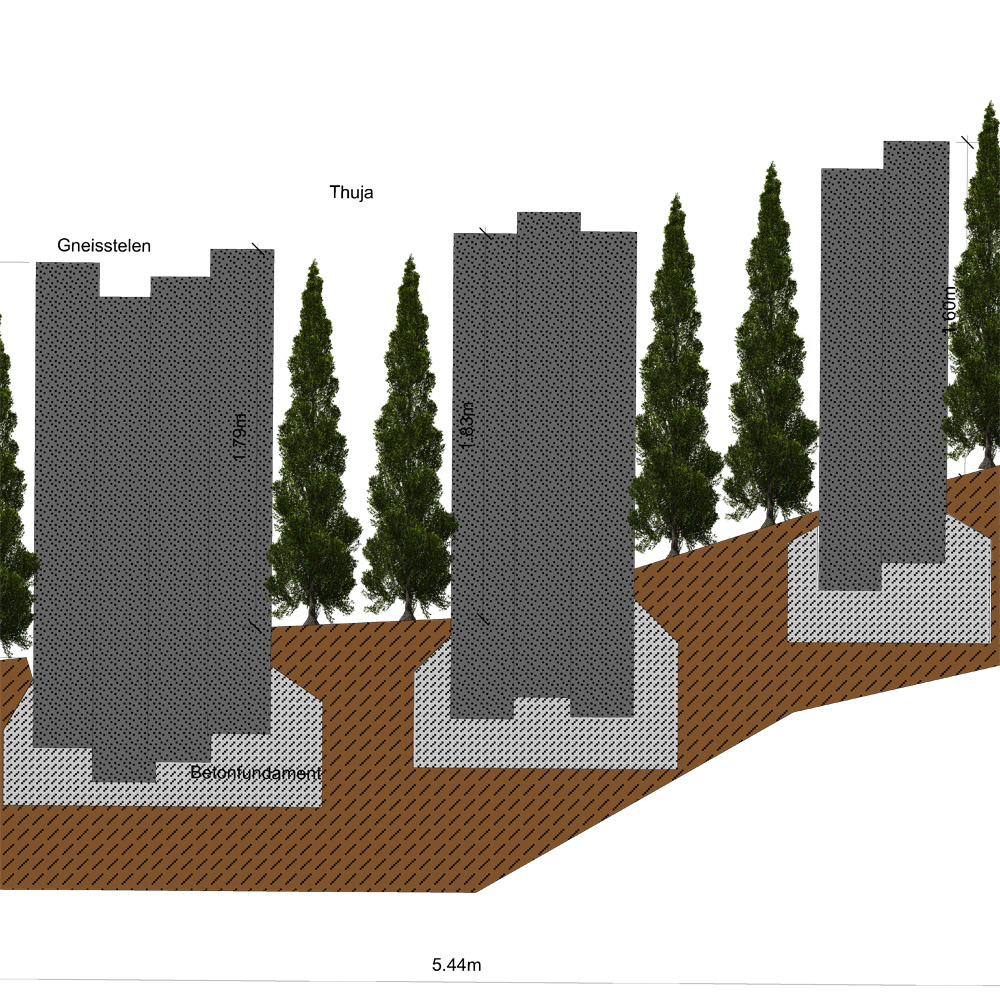Click the 1.79m height dimension label
1000x1000 pixels.
238,436
